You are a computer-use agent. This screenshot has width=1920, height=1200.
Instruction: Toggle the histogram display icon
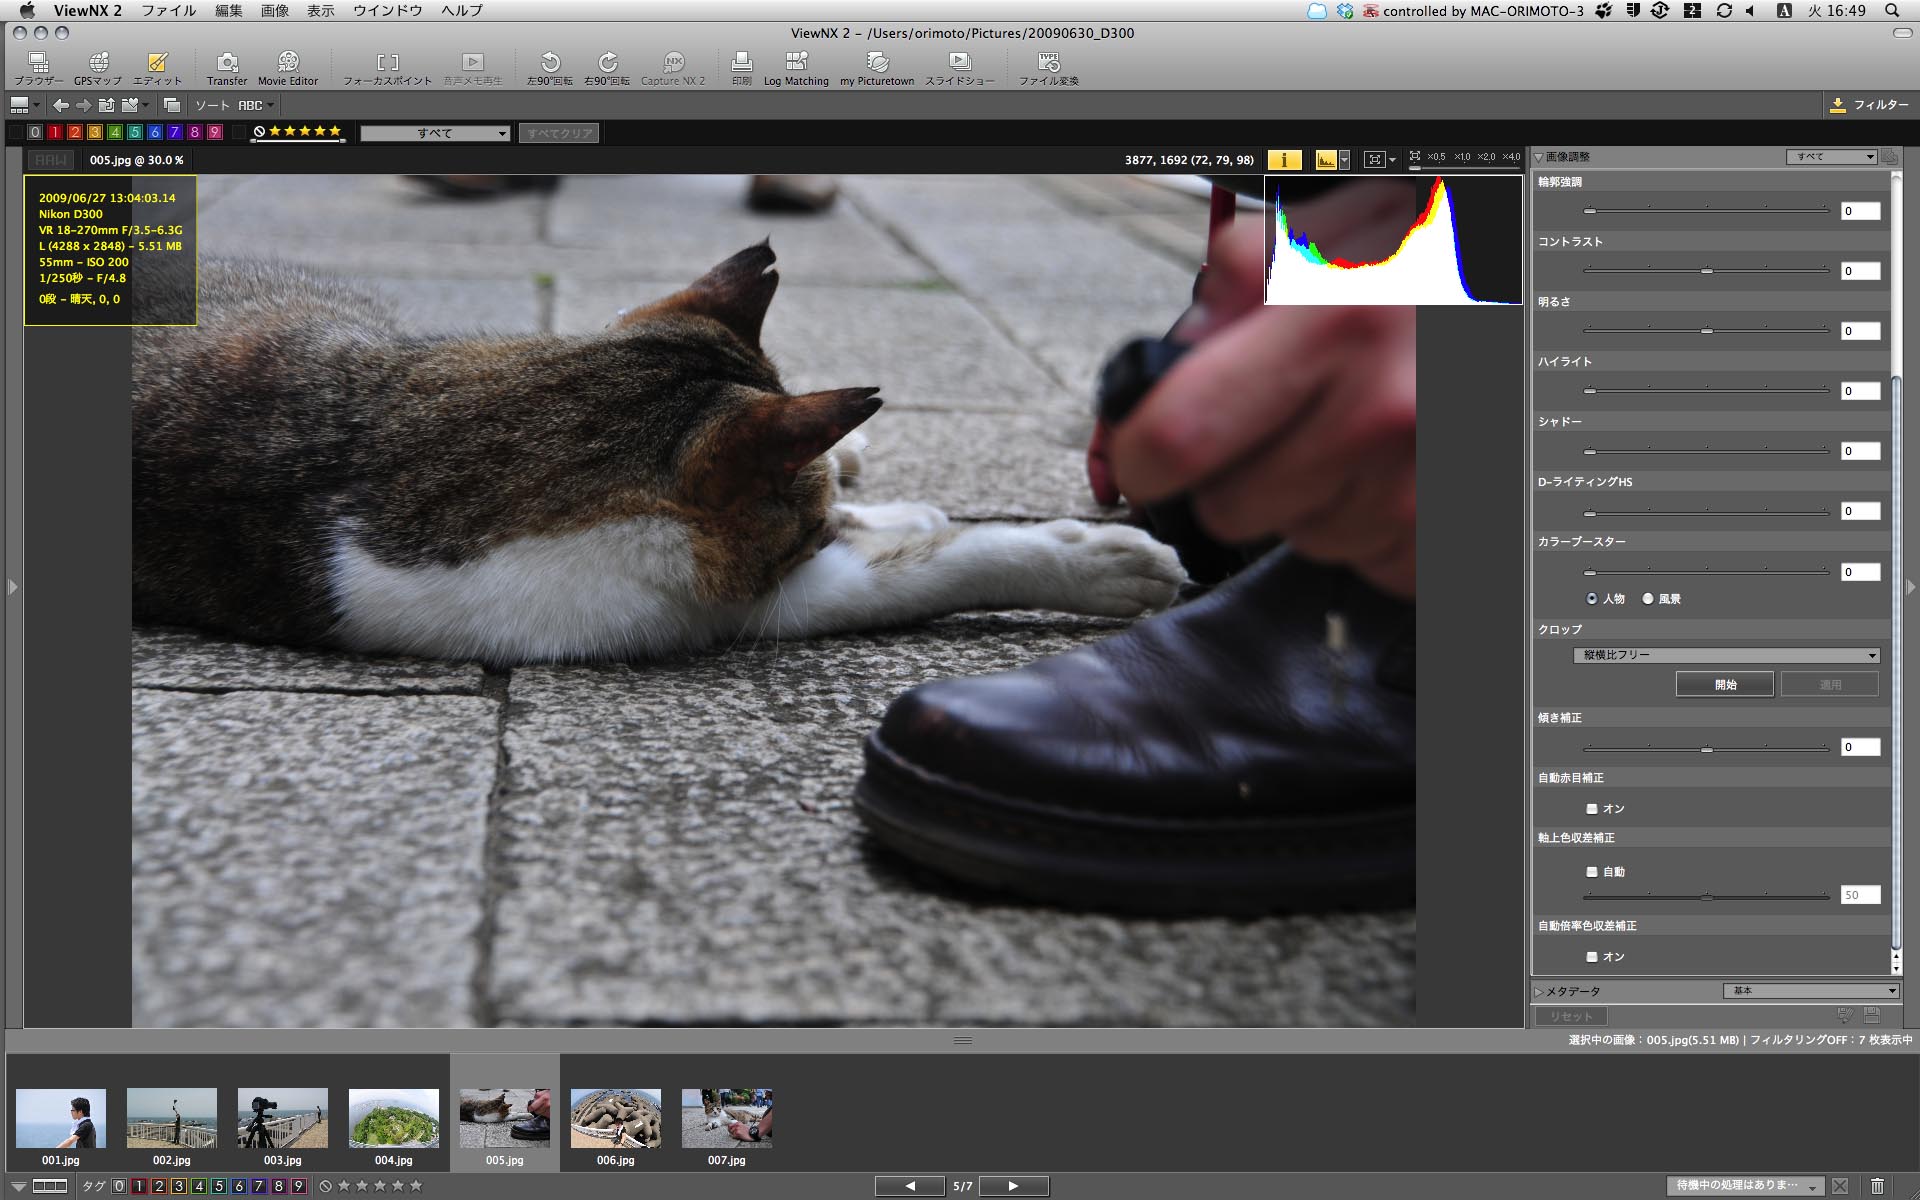pyautogui.click(x=1326, y=160)
